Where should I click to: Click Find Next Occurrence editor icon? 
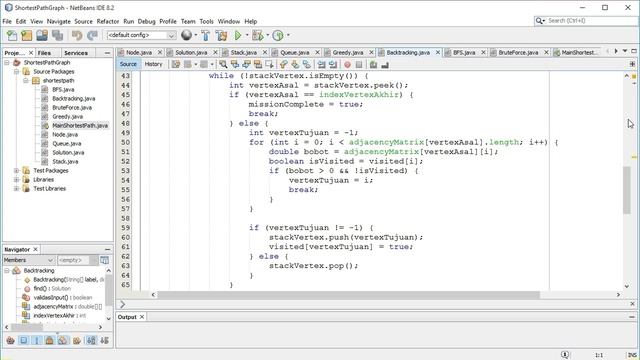pyautogui.click(x=246, y=64)
